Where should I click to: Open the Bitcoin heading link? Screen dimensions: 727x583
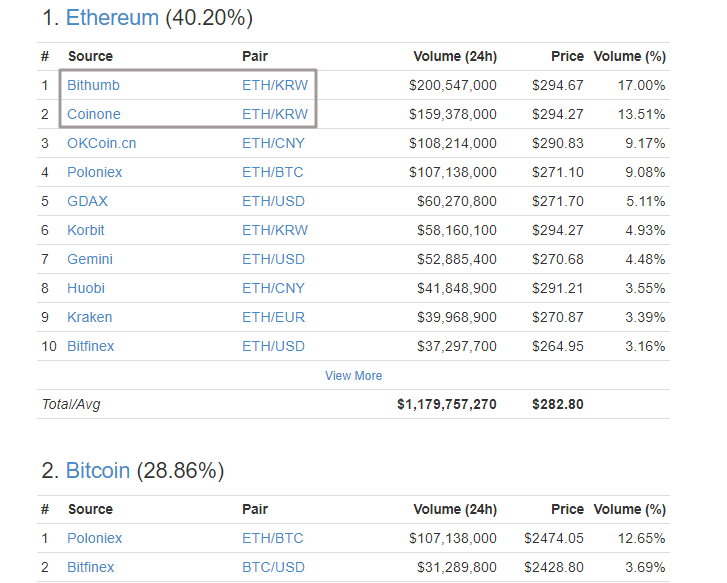coord(98,470)
